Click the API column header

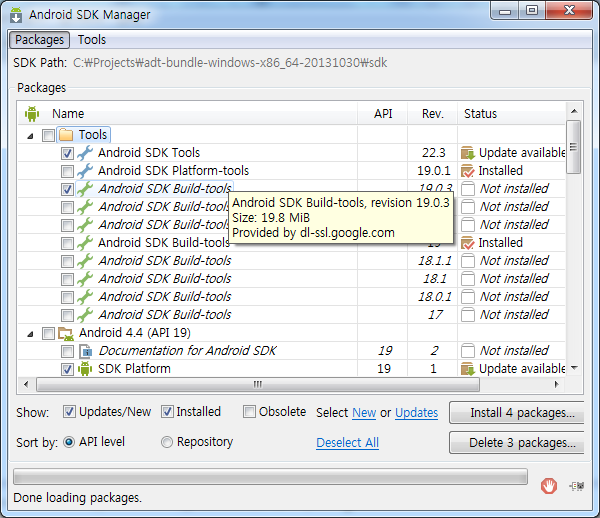[383, 114]
